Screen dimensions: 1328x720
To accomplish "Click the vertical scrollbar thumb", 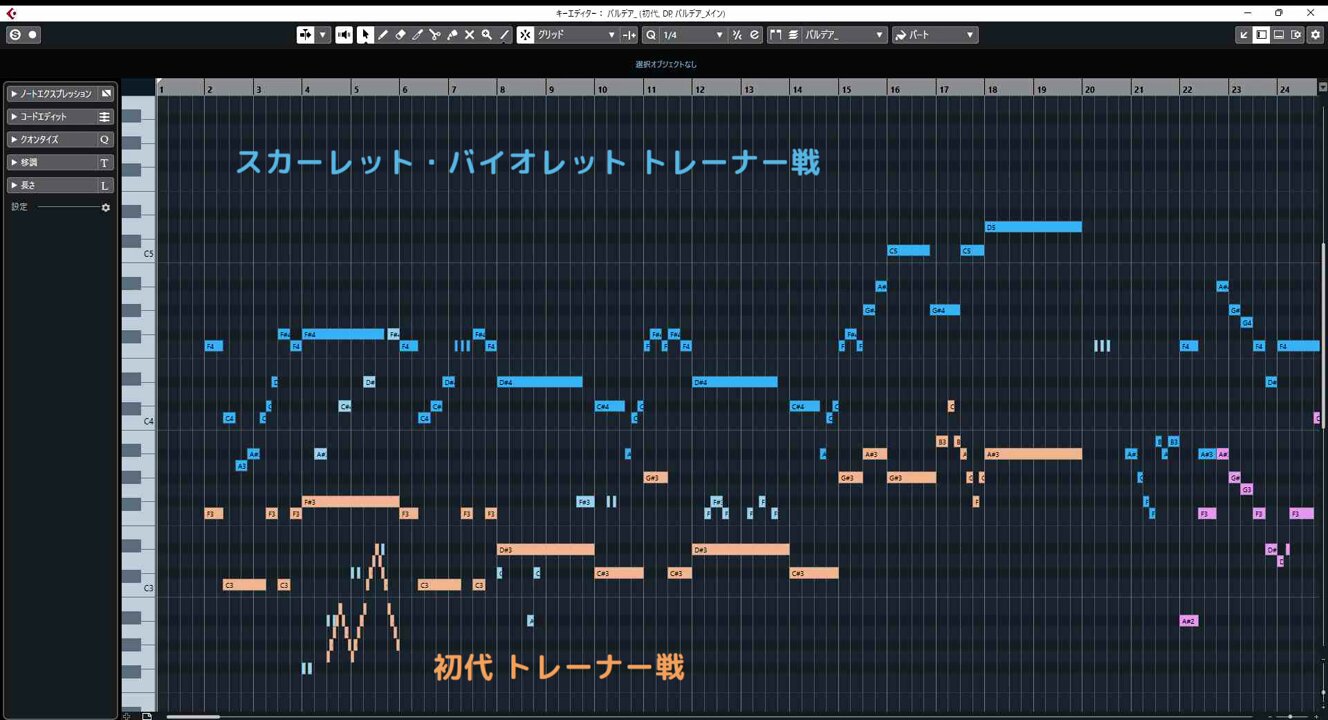I will 1324,335.
